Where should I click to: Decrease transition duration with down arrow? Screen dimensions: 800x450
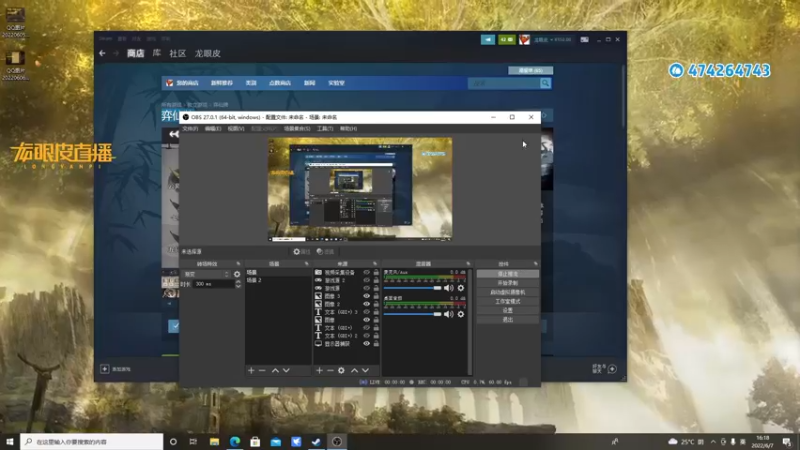point(238,286)
